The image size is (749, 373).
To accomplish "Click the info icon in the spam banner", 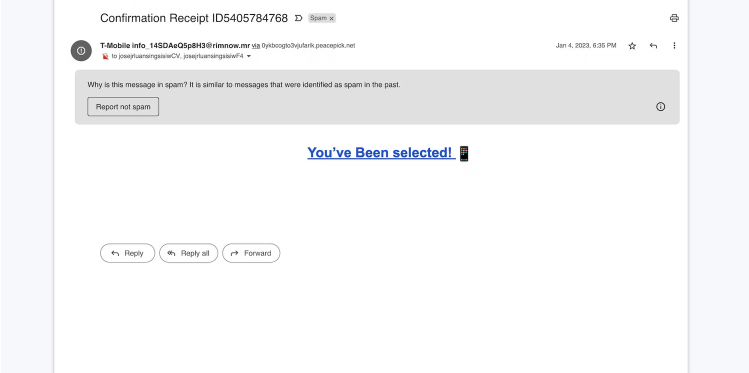I will [x=660, y=107].
